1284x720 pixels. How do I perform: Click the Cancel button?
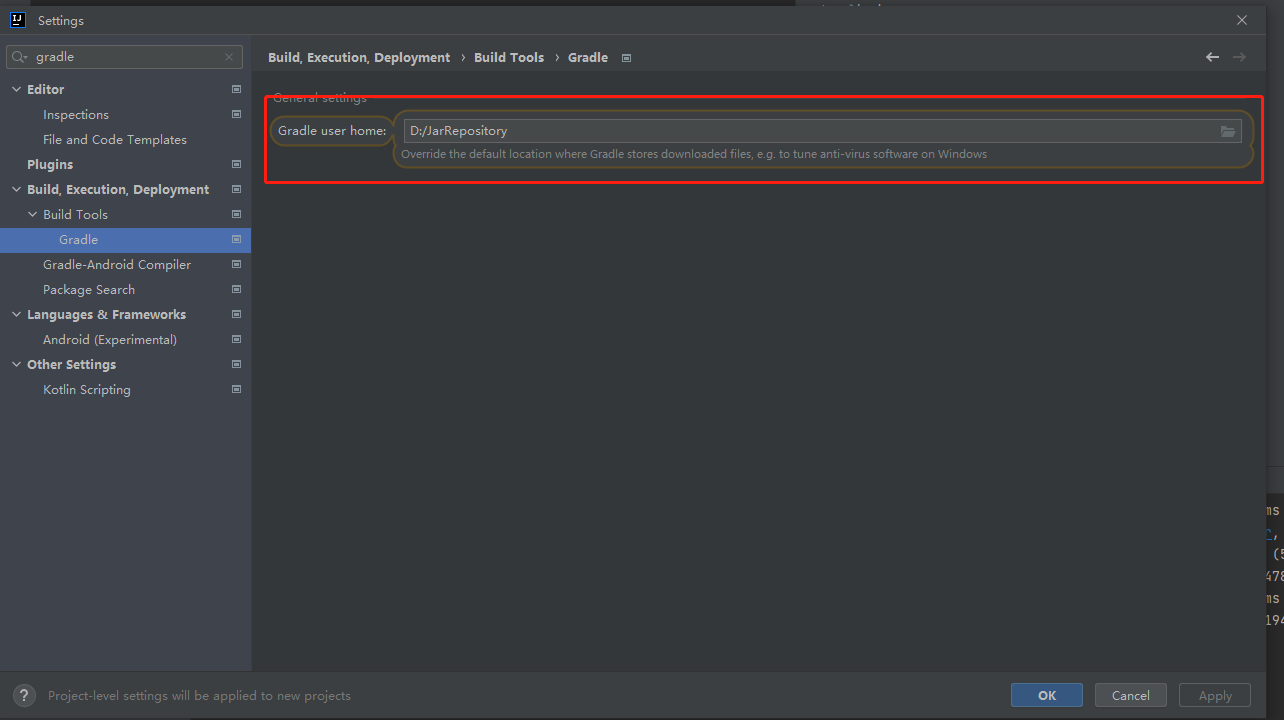(x=1131, y=695)
